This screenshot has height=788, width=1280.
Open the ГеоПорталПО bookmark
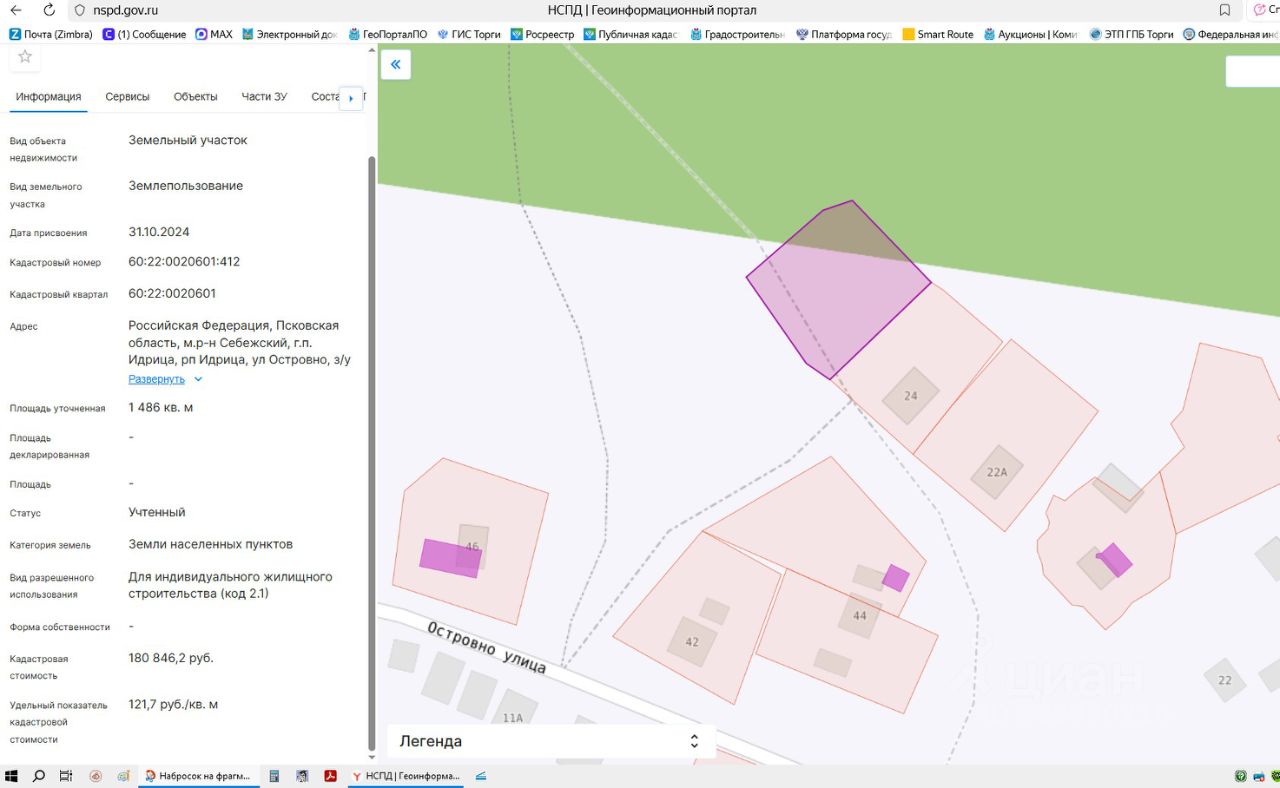click(387, 34)
